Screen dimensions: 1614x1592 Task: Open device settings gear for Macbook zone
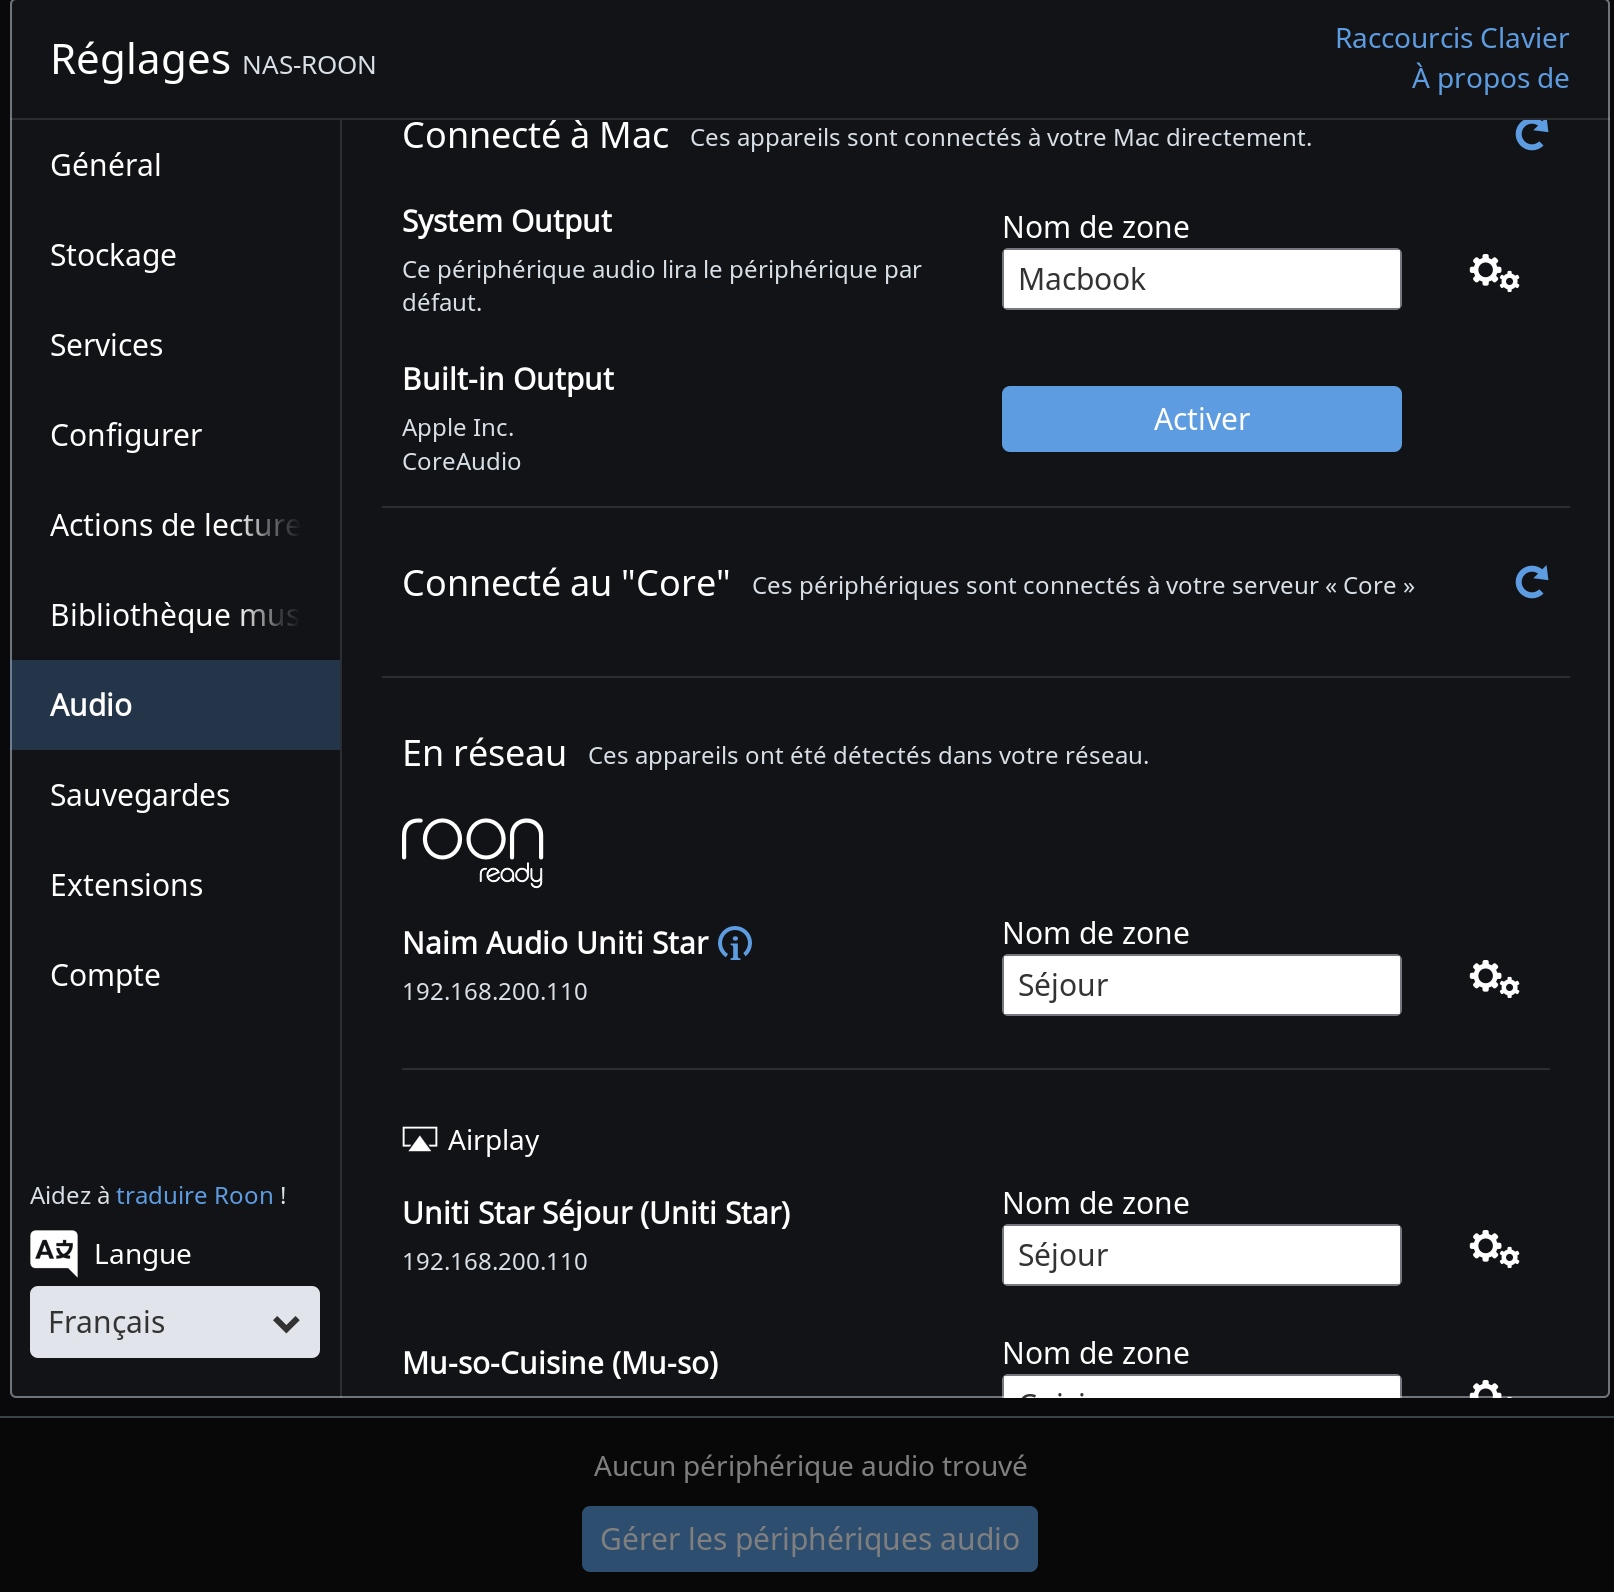pos(1494,272)
